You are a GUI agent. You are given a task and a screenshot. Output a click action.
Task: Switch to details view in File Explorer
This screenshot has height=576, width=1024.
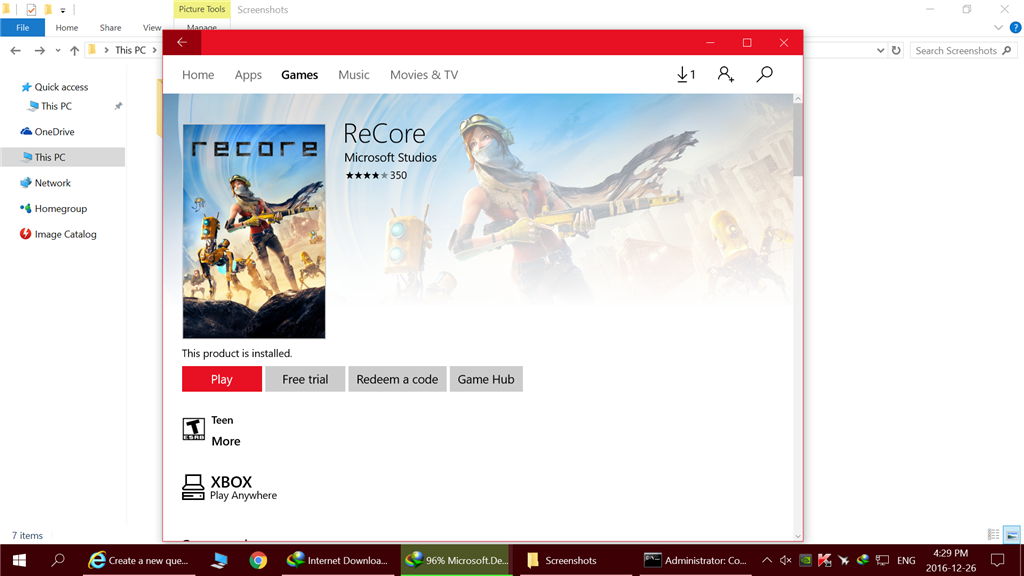coord(993,535)
